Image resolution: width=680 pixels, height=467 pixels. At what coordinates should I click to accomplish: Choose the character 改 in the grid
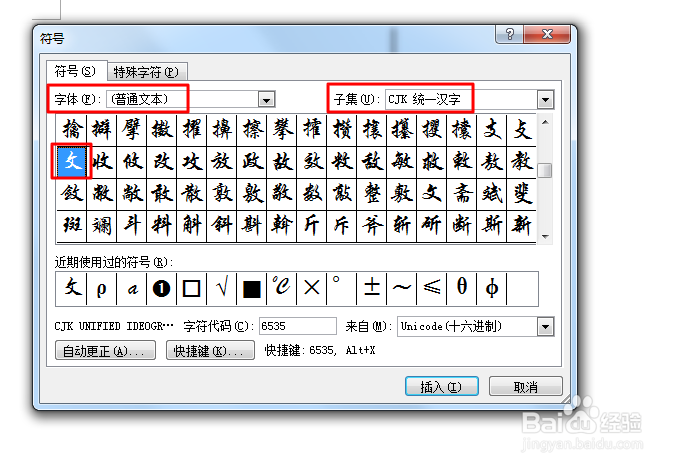(x=162, y=162)
